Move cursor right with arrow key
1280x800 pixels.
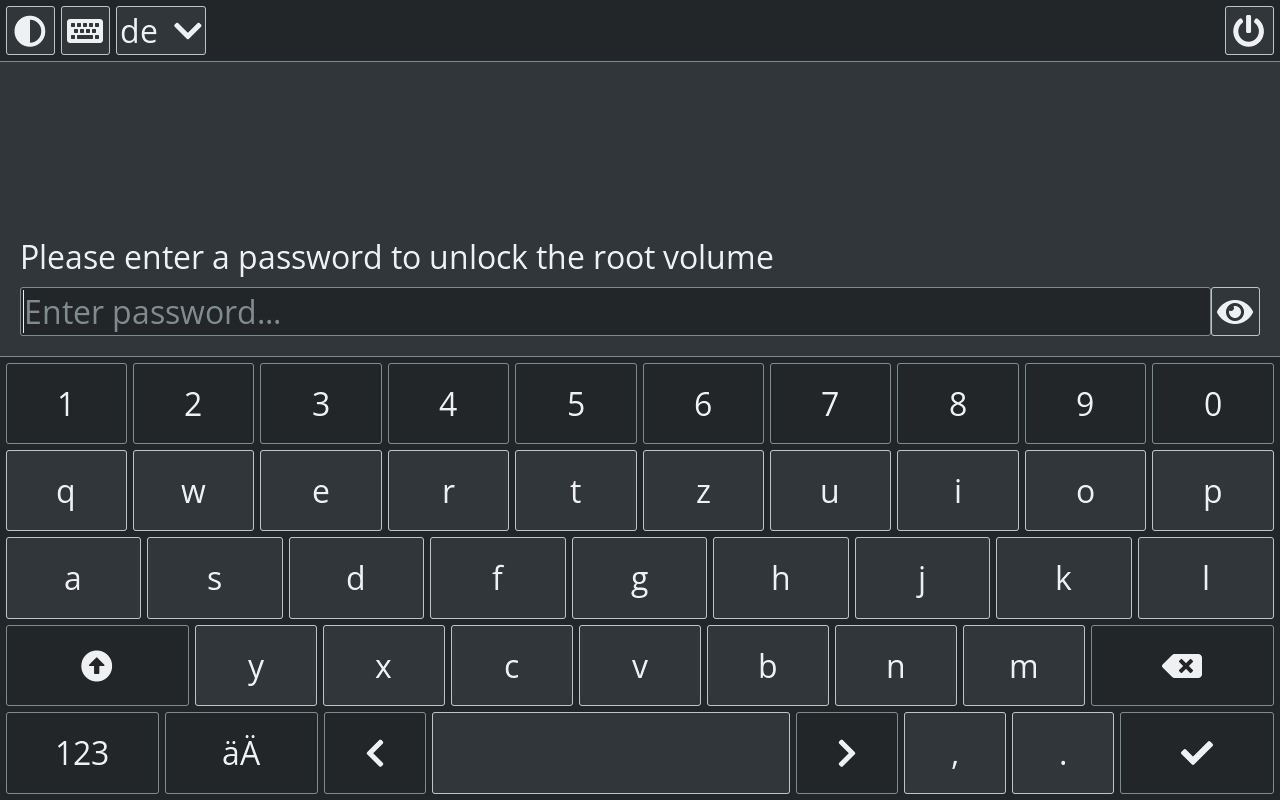(846, 753)
